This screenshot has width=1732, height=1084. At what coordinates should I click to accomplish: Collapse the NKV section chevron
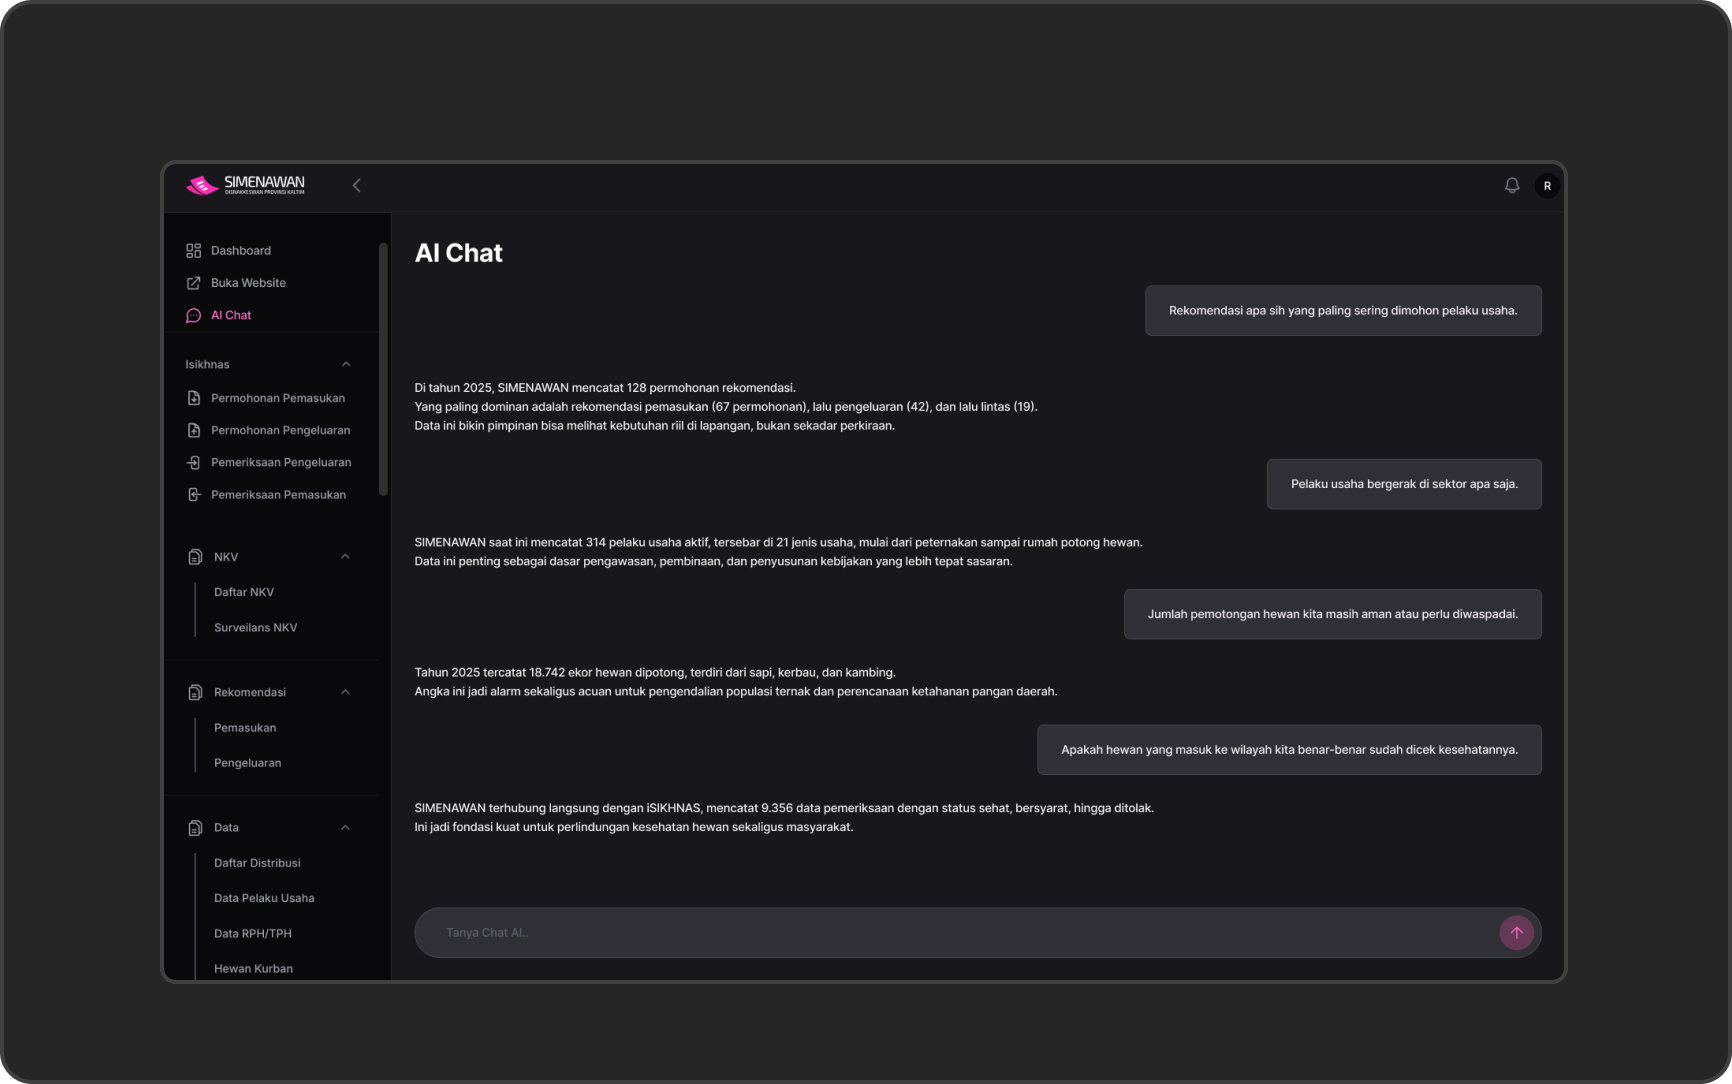(345, 557)
